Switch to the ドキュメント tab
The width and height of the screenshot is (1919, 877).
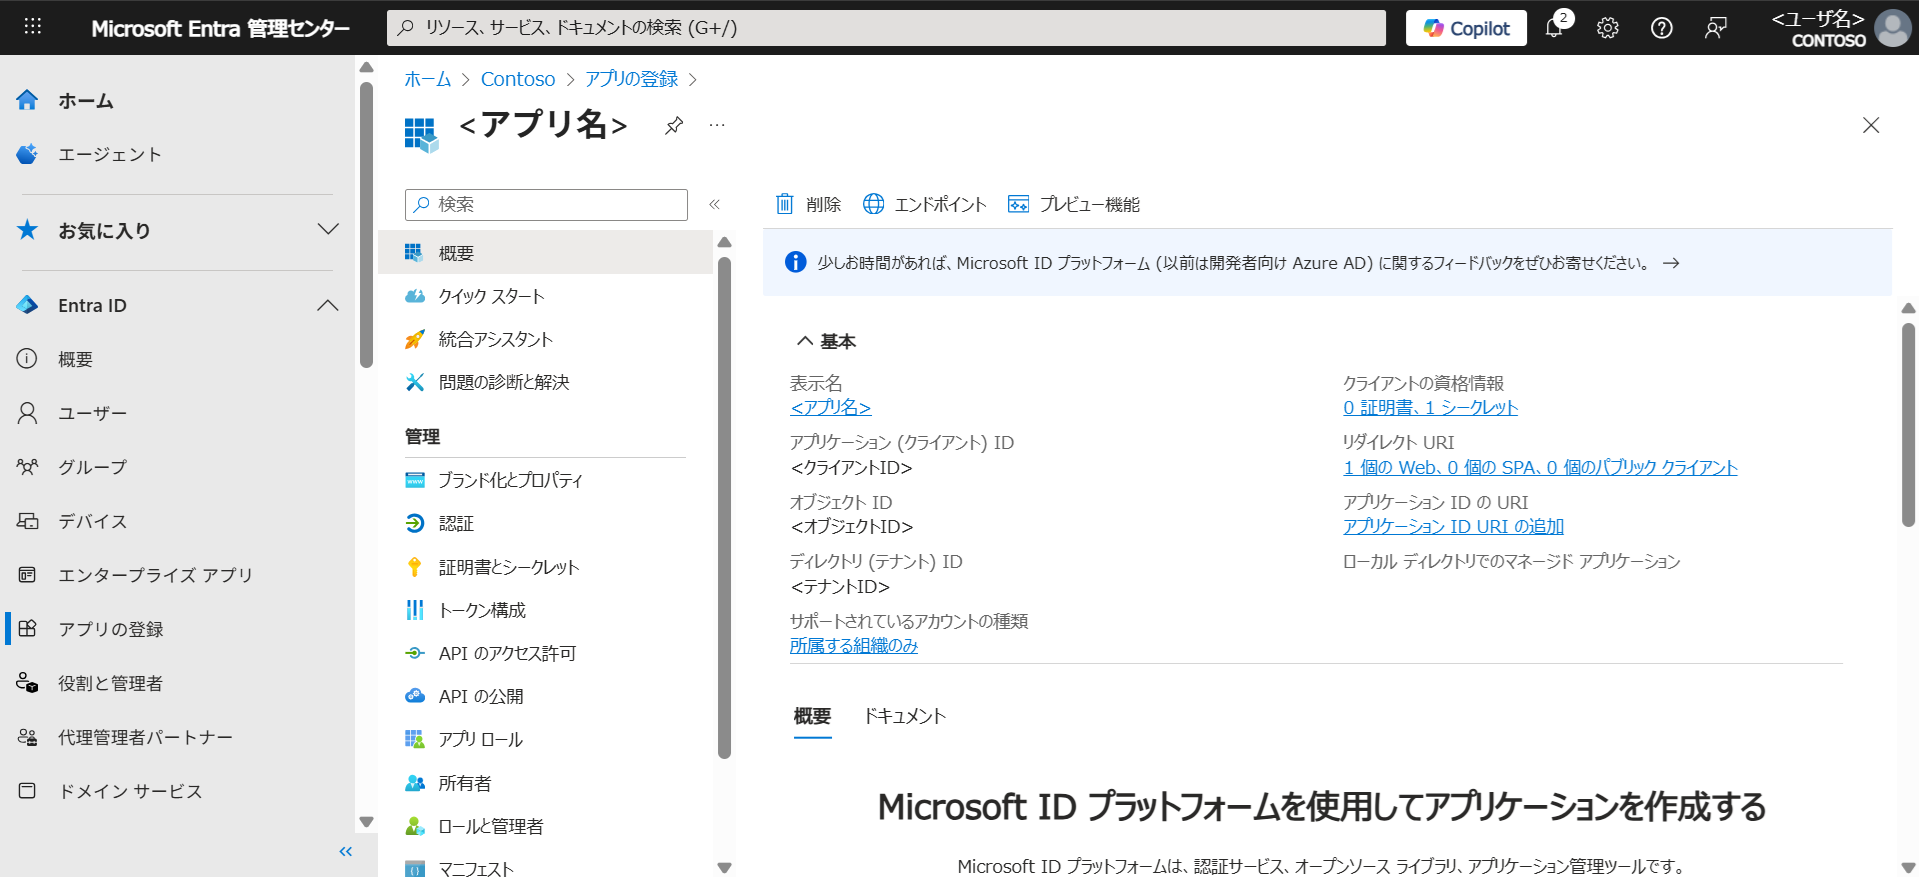[x=904, y=716]
